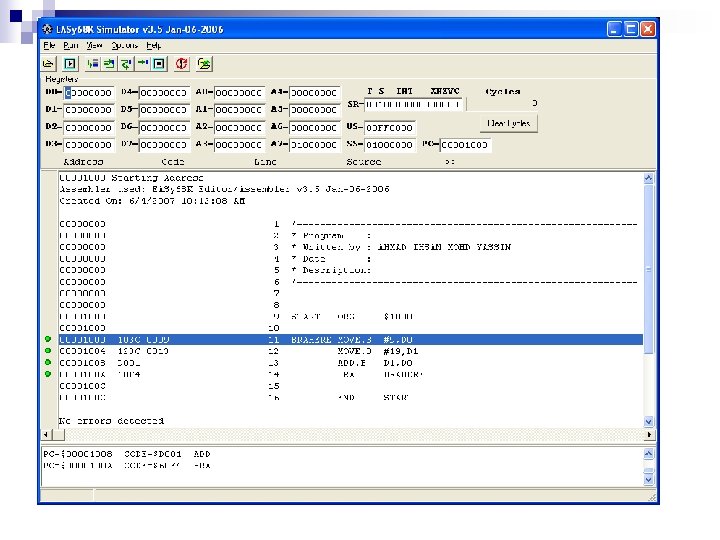Open the Options menu
This screenshot has width=720, height=540.
(124, 45)
